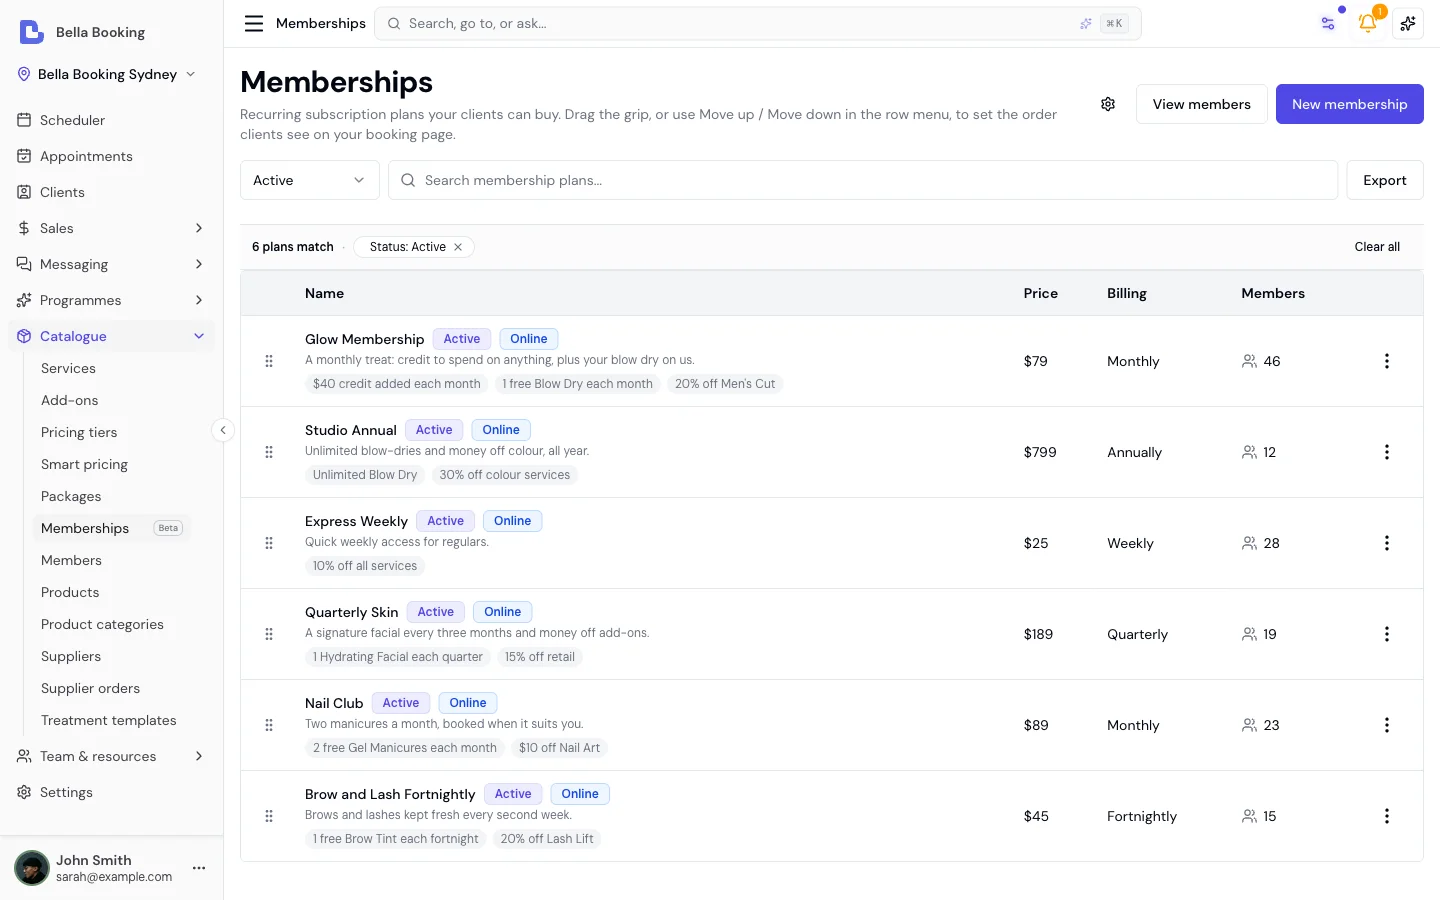Click the drag grip for Glow Membership
The image size is (1440, 900).
point(269,361)
